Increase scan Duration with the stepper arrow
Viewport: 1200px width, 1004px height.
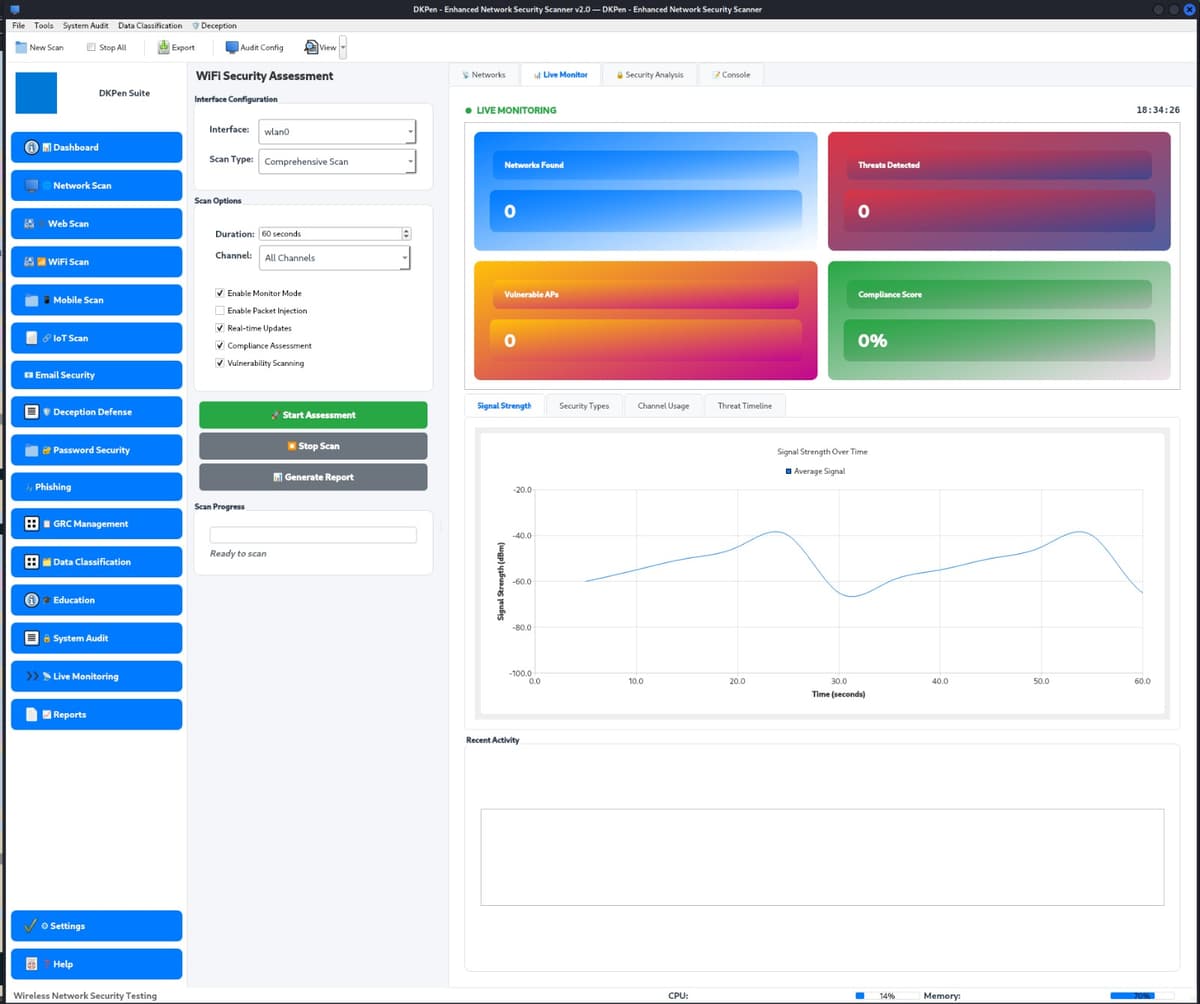tap(406, 229)
